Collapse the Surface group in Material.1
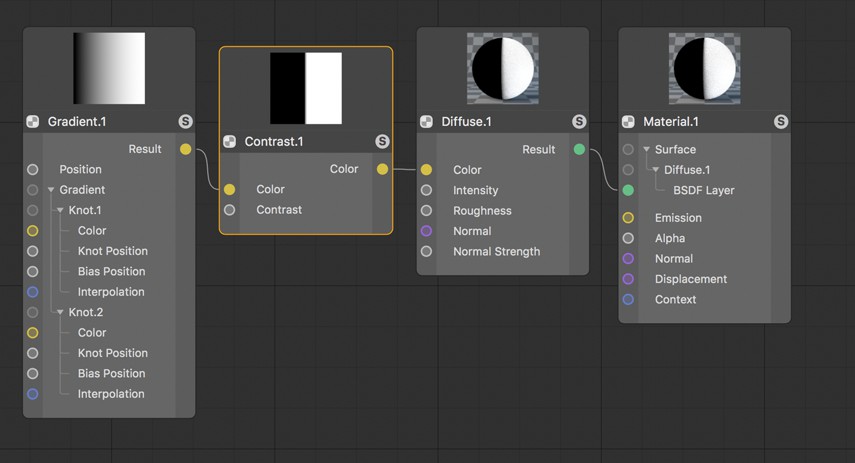This screenshot has height=463, width=855. pyautogui.click(x=646, y=149)
